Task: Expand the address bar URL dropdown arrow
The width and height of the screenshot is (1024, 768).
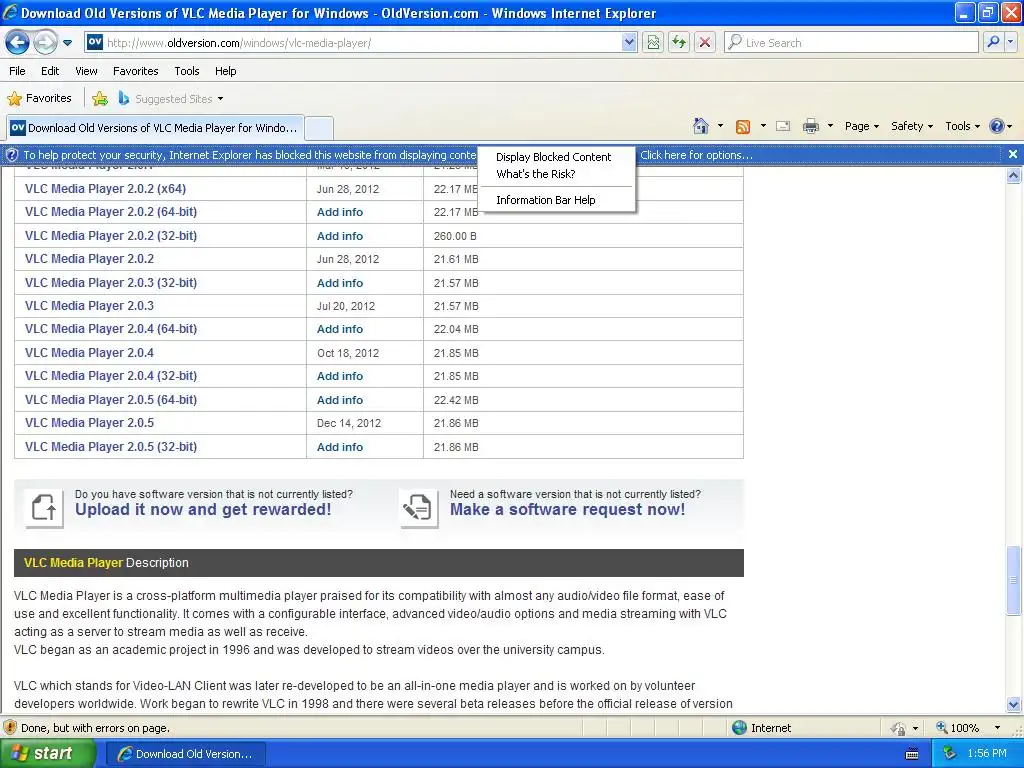Action: [x=629, y=42]
